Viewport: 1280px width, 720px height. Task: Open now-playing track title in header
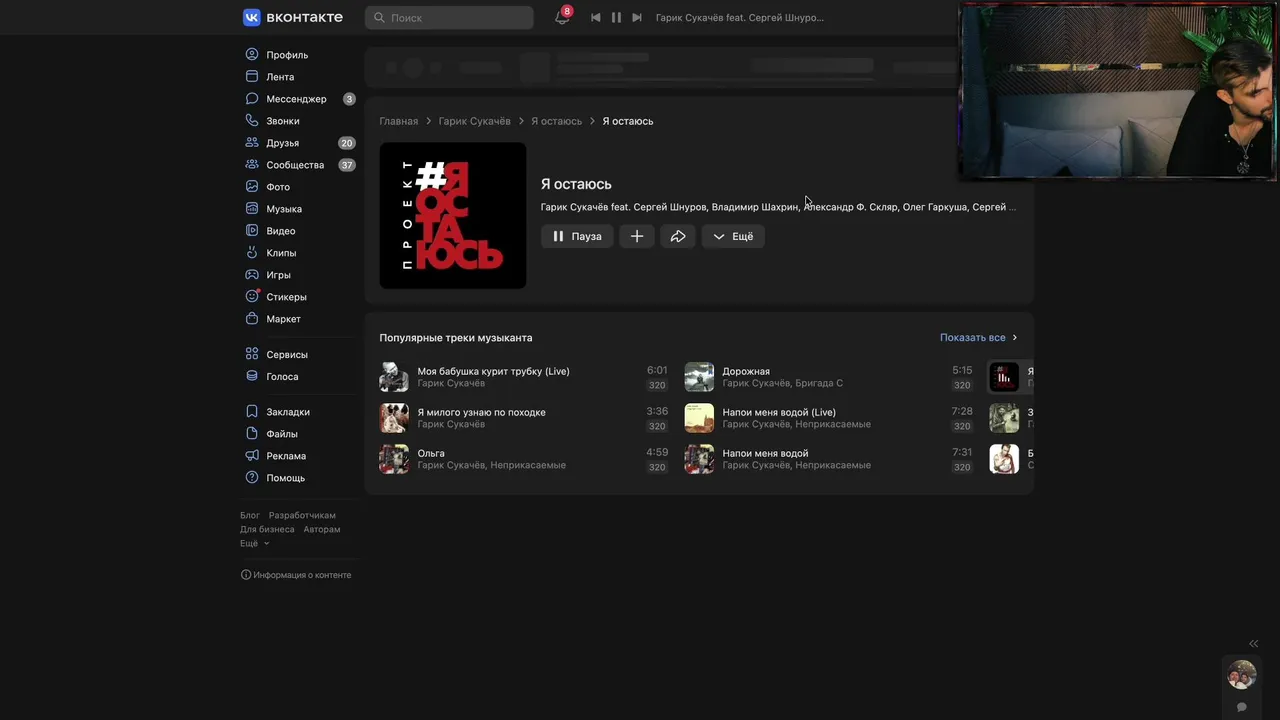[x=739, y=17]
